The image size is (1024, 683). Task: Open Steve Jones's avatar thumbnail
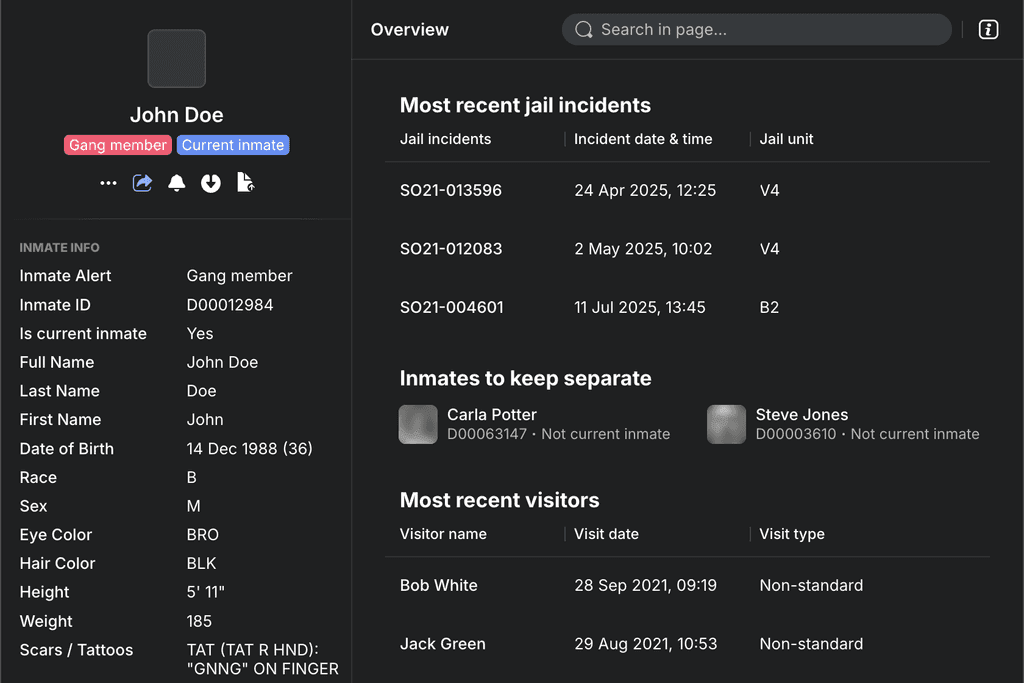(726, 424)
